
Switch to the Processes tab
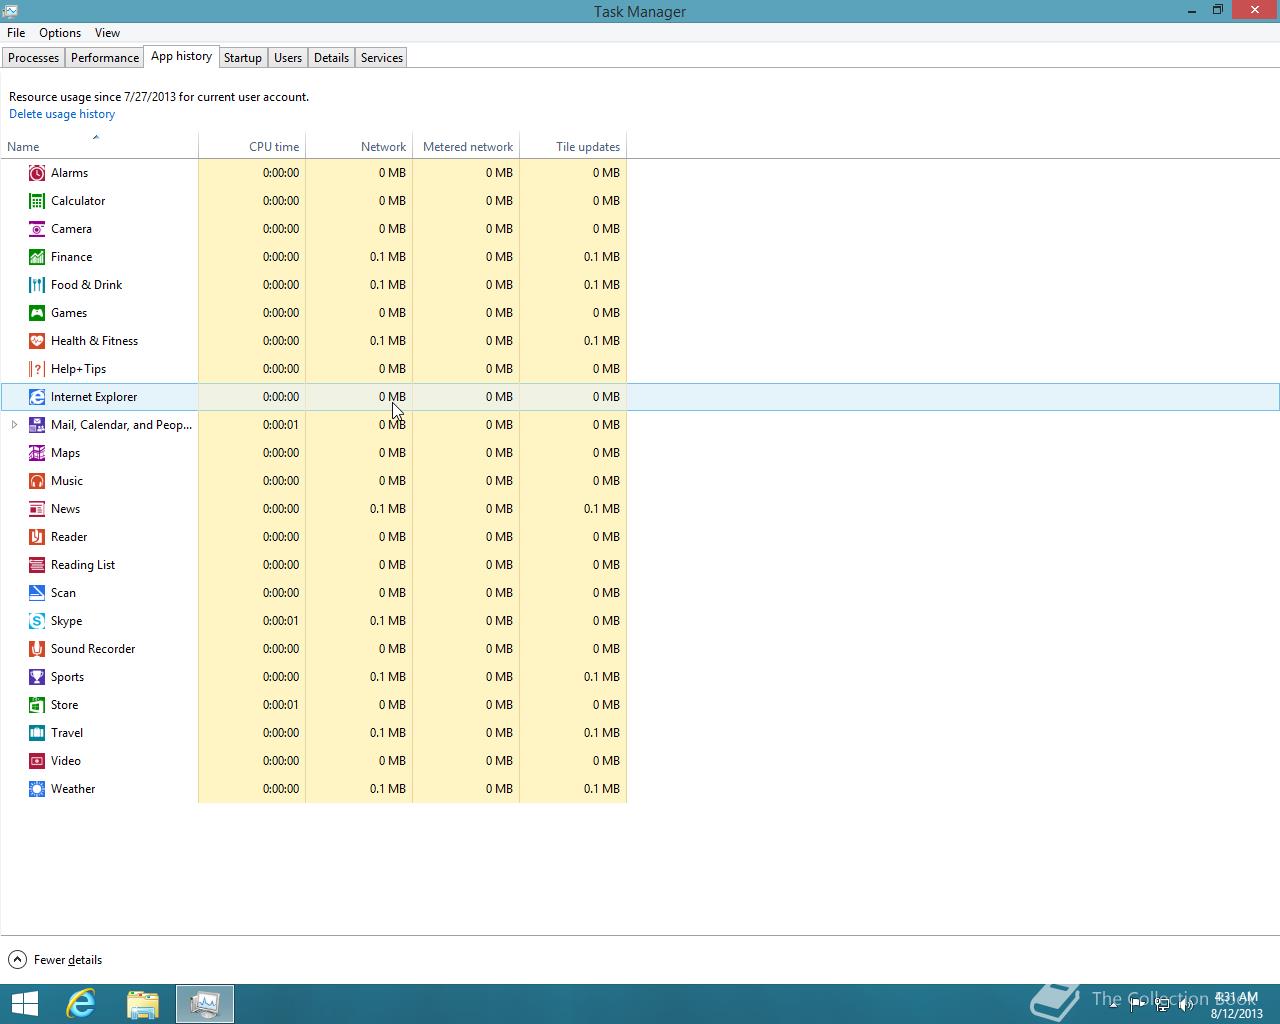tap(34, 58)
